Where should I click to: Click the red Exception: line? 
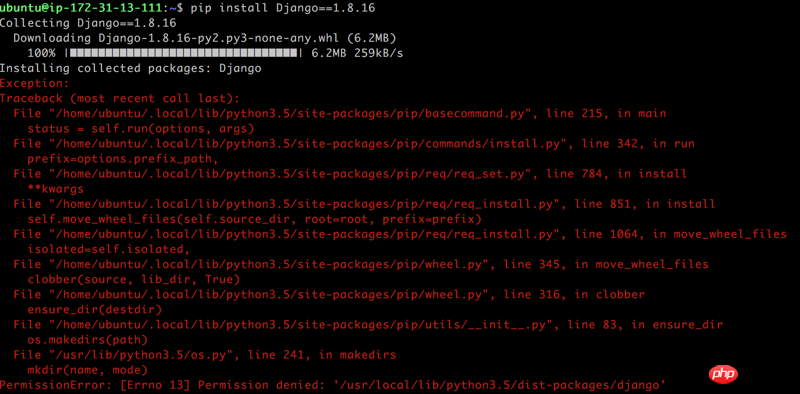click(34, 83)
